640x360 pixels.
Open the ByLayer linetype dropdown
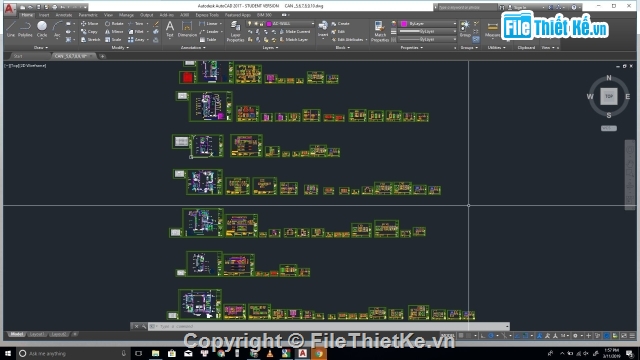click(x=428, y=40)
